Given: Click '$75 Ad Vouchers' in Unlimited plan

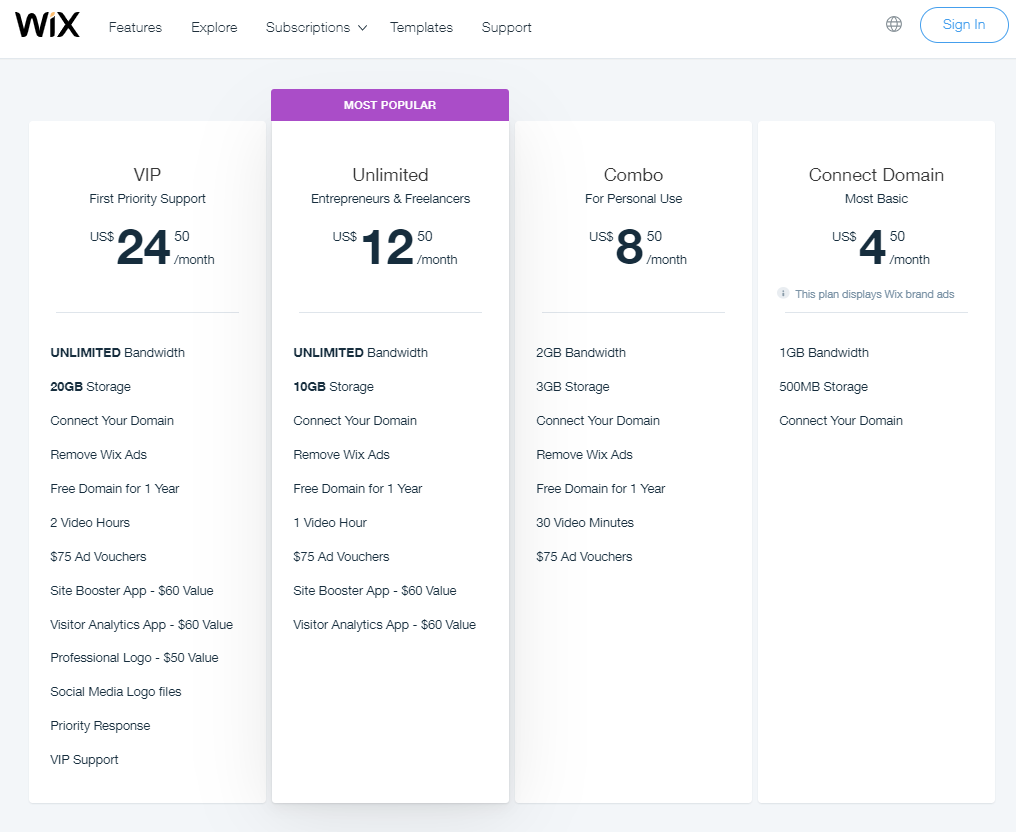Looking at the screenshot, I should (341, 557).
